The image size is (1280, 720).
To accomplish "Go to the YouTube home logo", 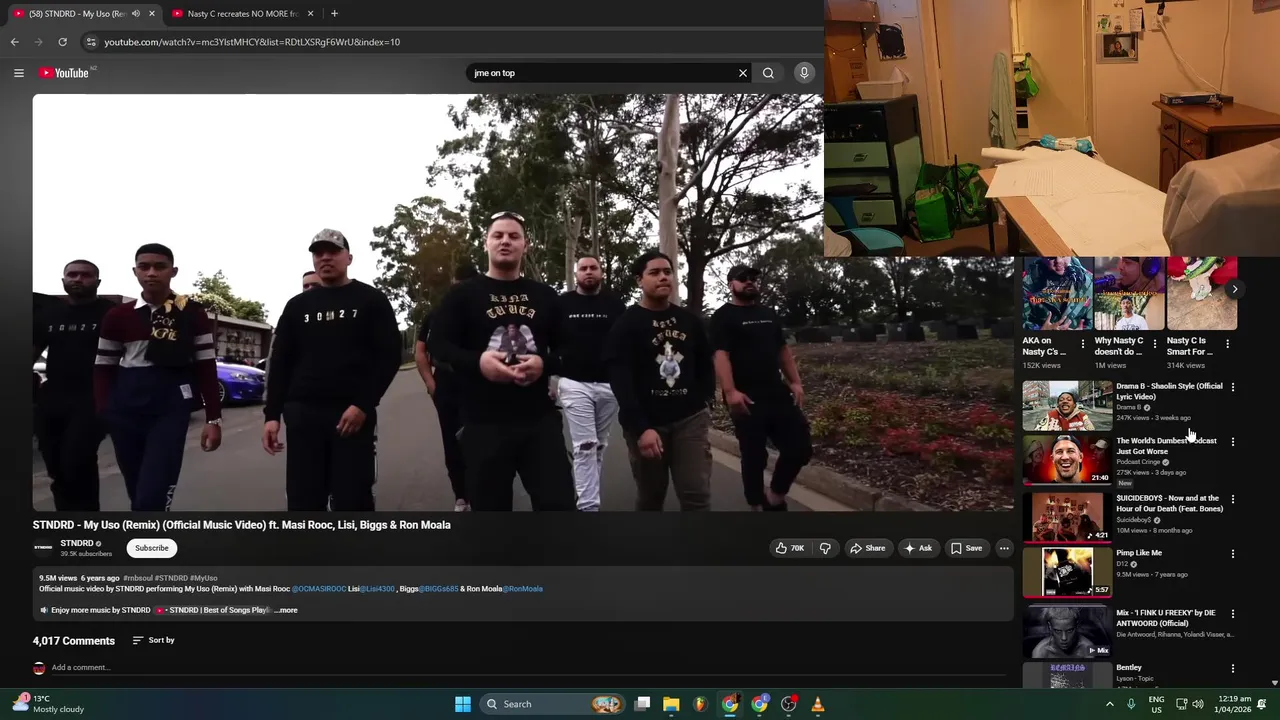I will (64, 72).
